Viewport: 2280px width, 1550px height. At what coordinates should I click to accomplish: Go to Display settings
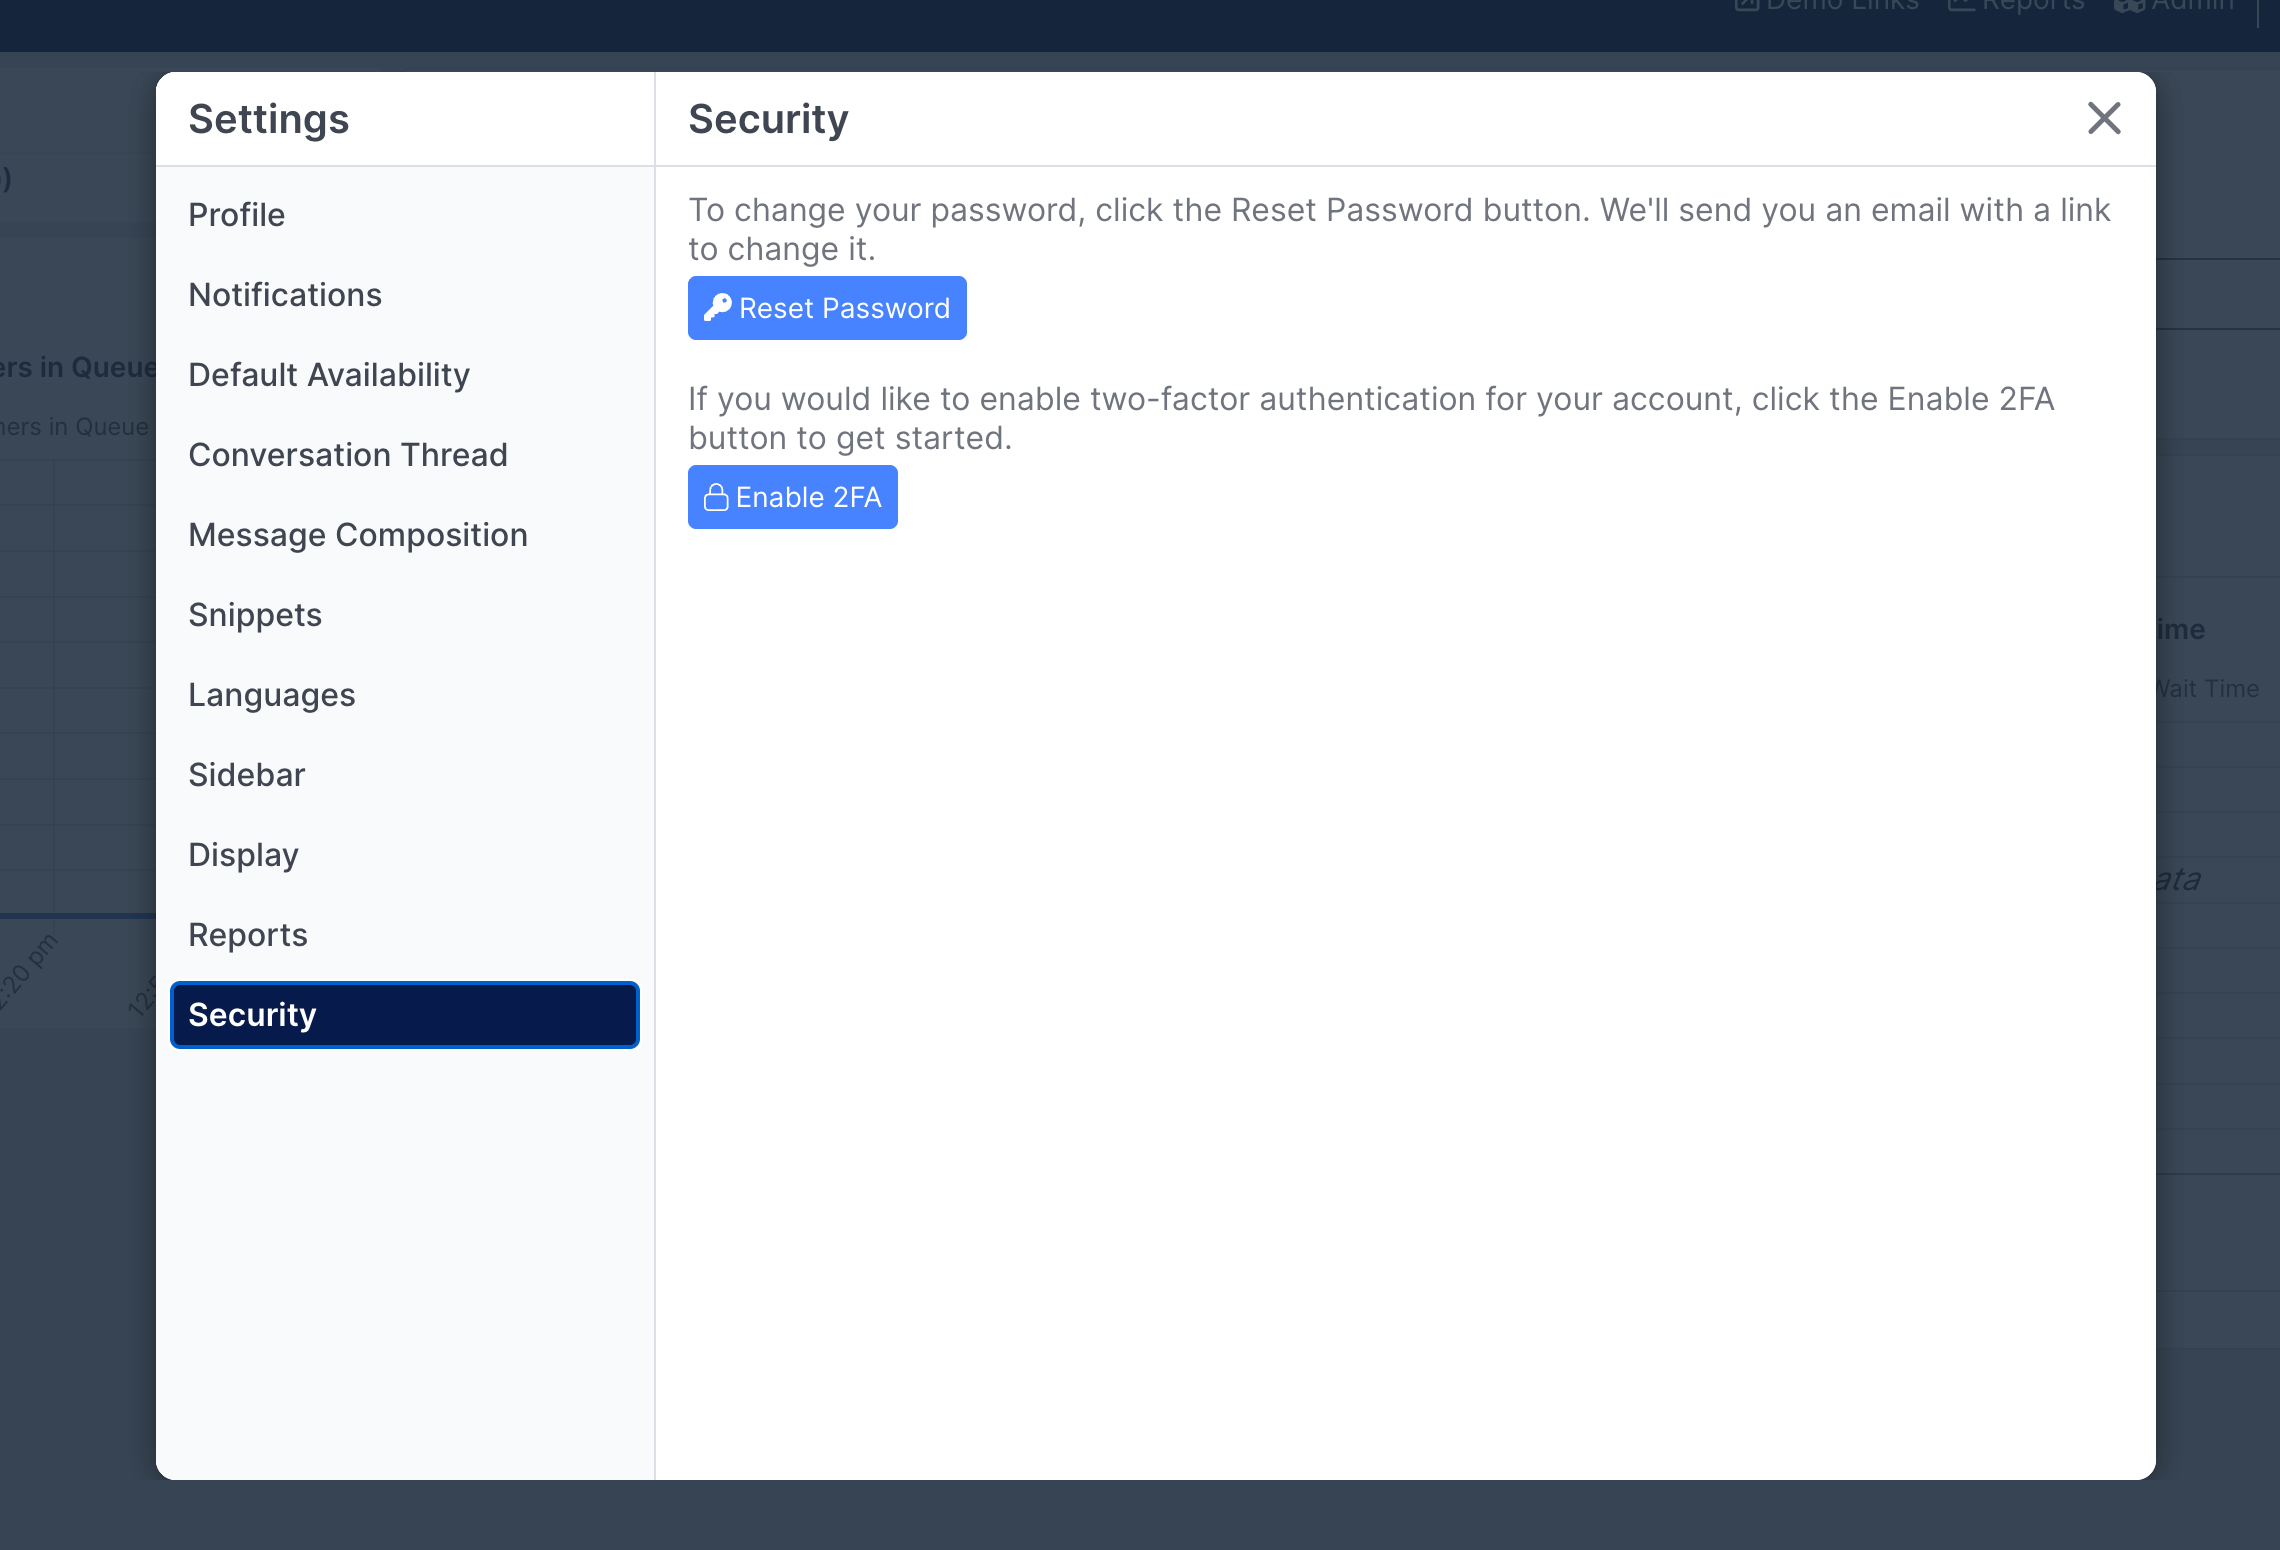[244, 855]
